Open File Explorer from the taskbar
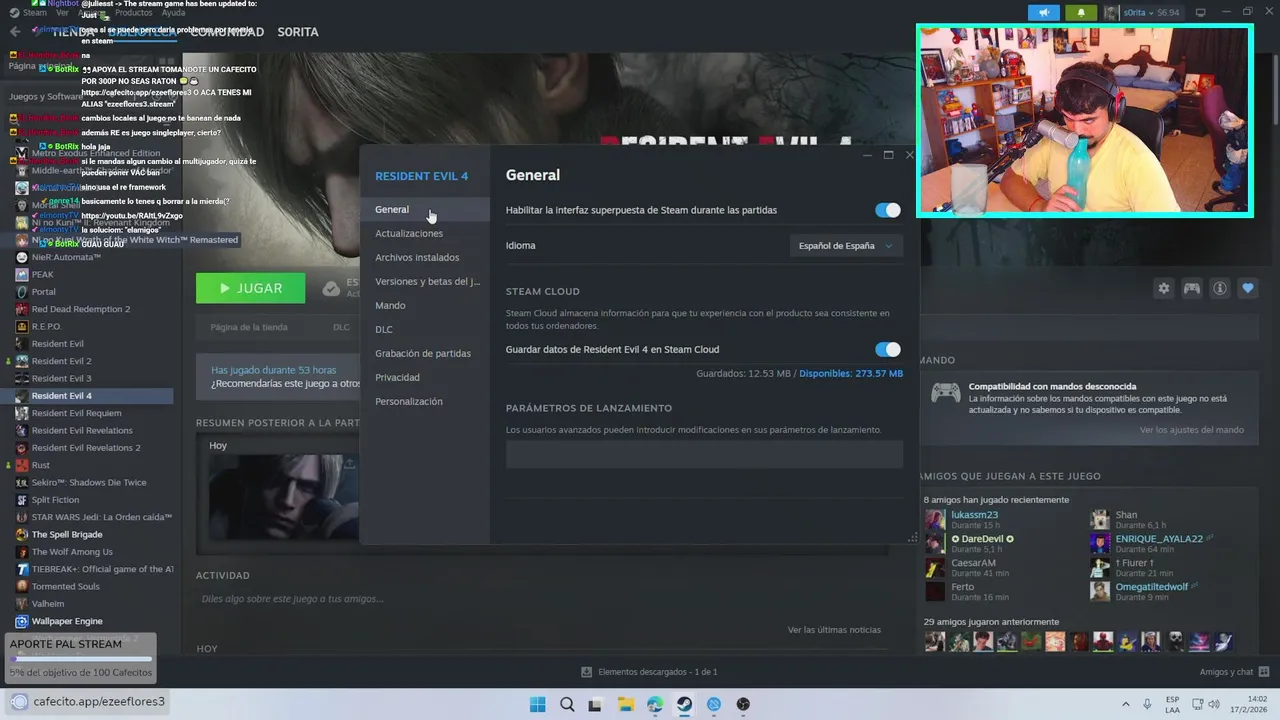 (x=625, y=704)
